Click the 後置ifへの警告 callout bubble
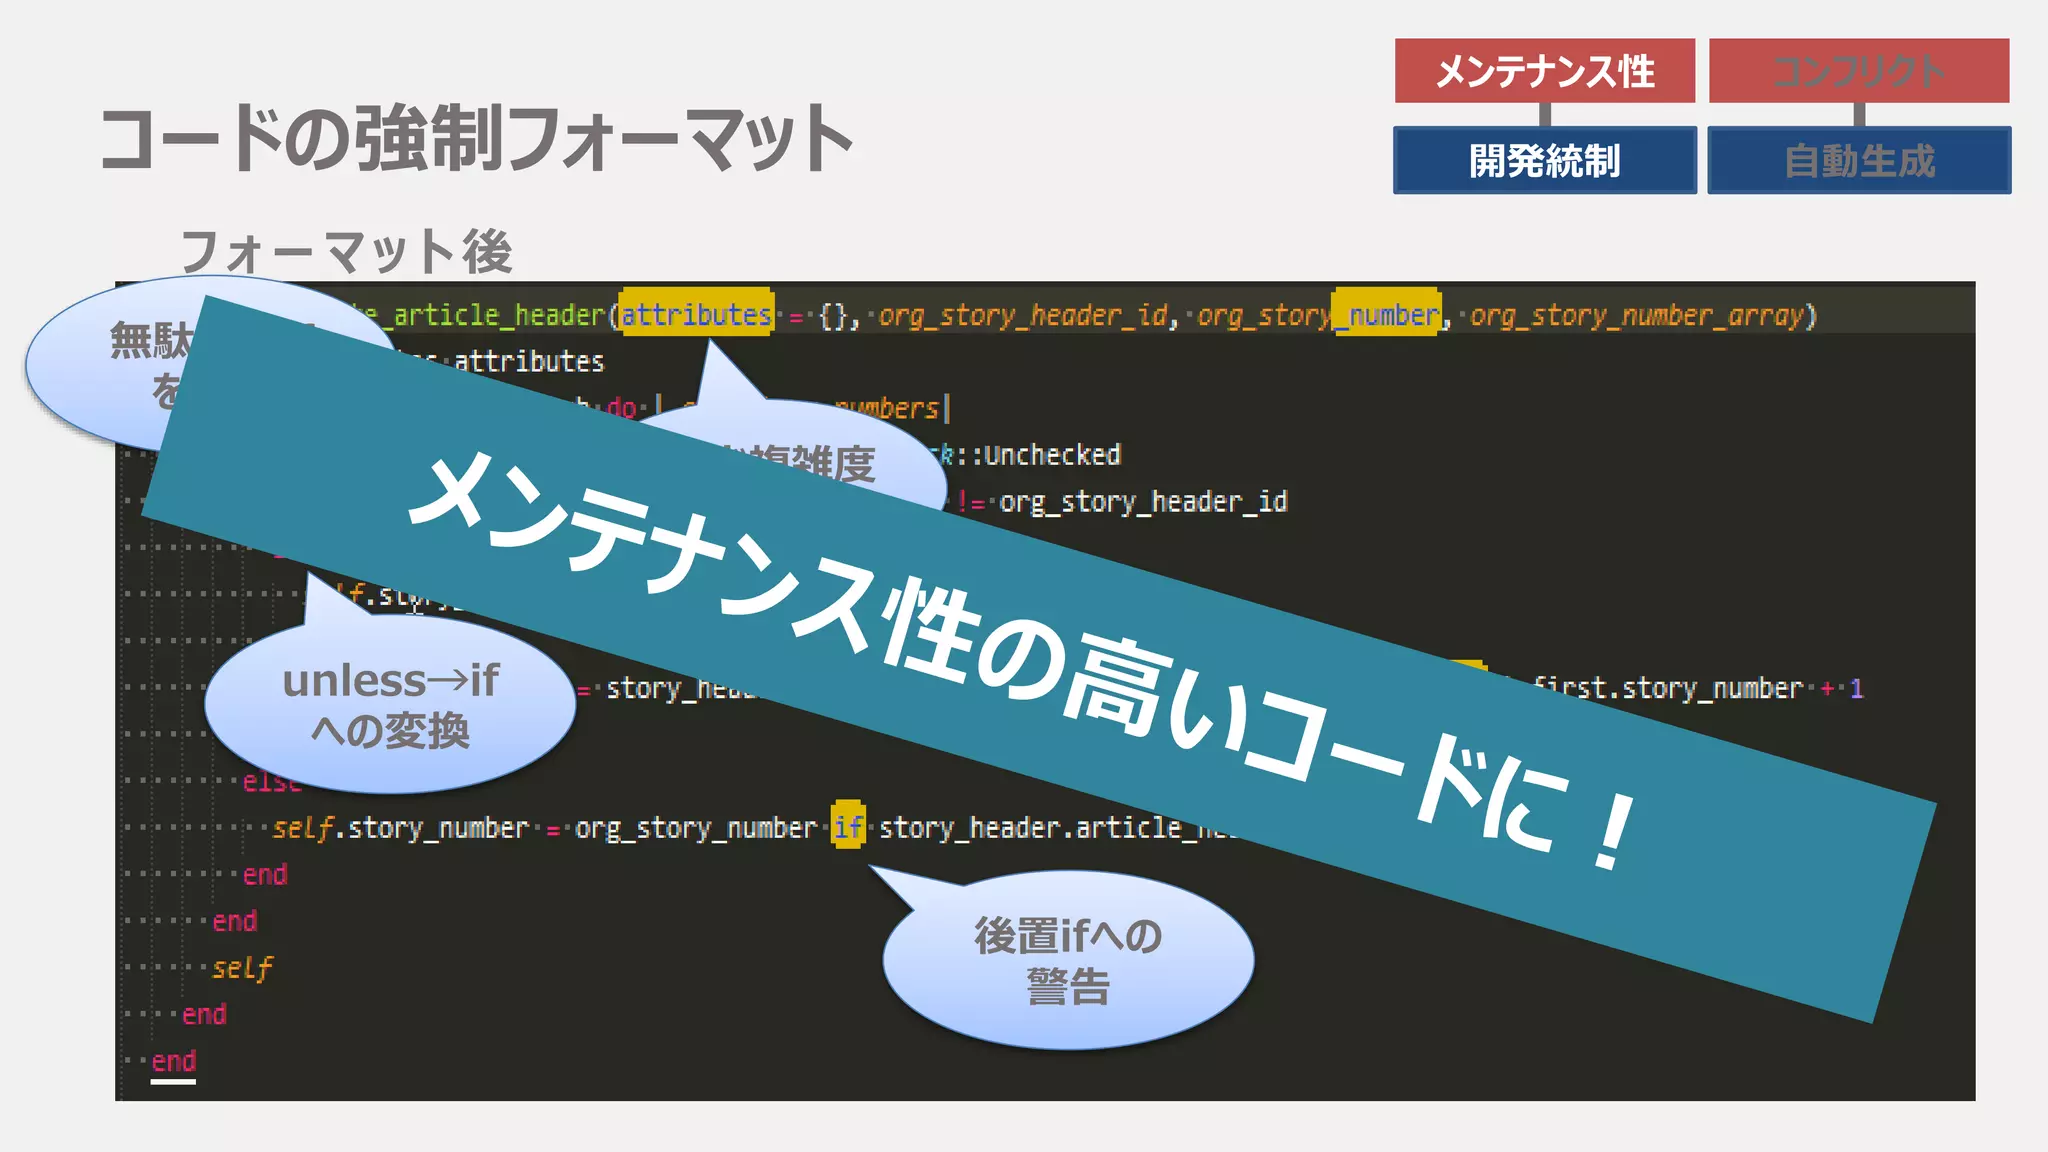 (1067, 959)
